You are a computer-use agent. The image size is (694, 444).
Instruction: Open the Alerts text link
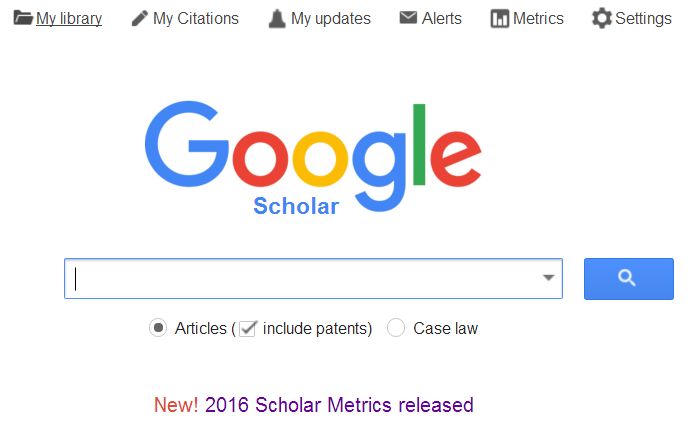[x=442, y=18]
